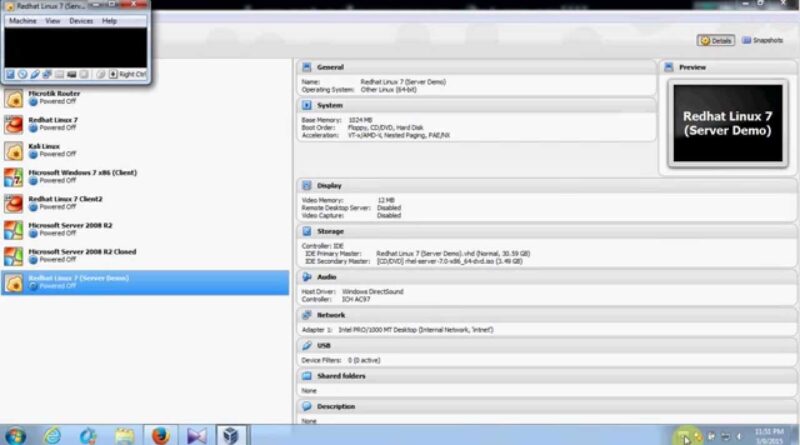Open the Help menu in VM window
This screenshot has height=445, width=800.
[x=109, y=21]
